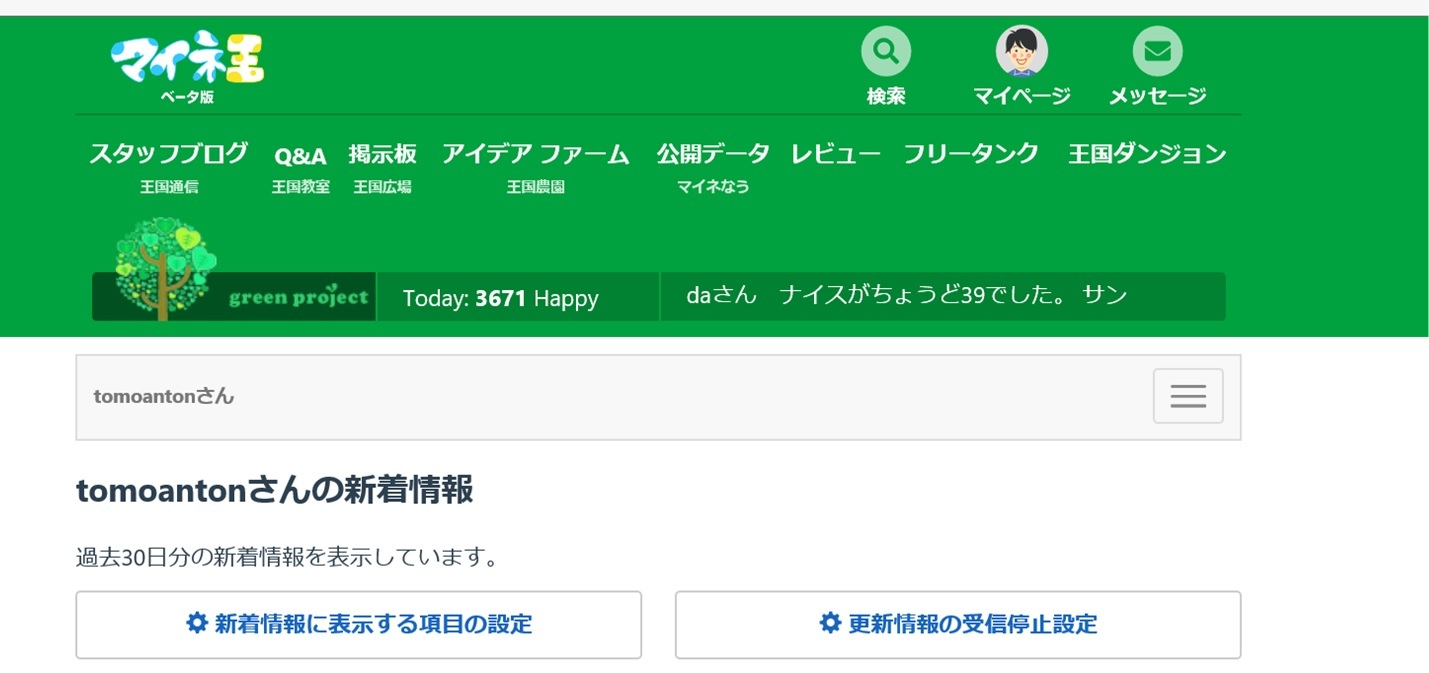Open My Page avatar icon

tap(1021, 51)
